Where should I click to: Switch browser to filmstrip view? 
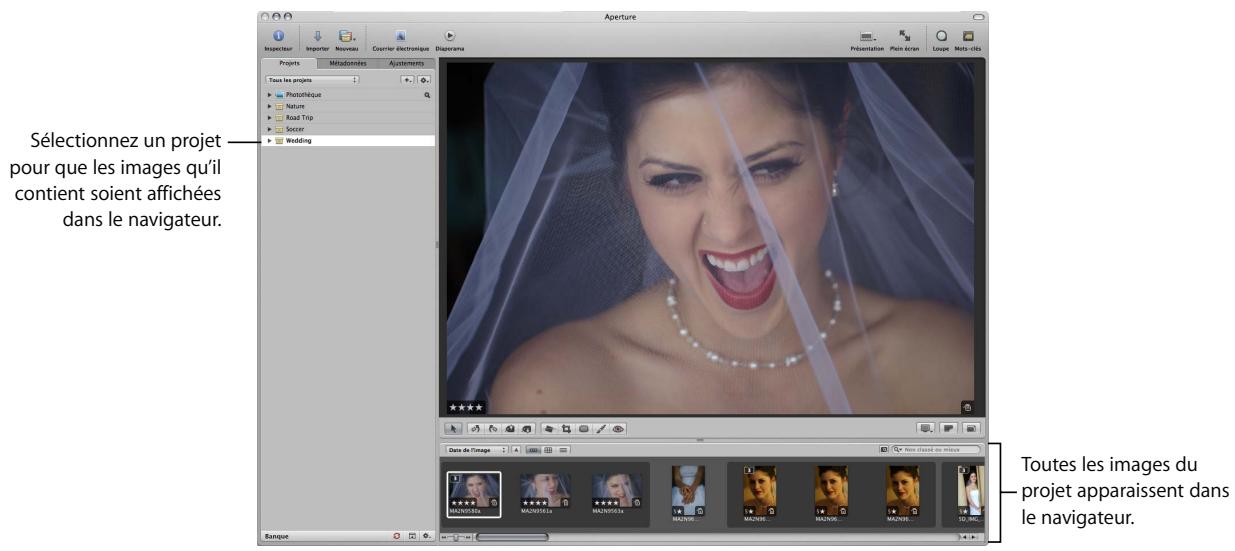click(534, 451)
